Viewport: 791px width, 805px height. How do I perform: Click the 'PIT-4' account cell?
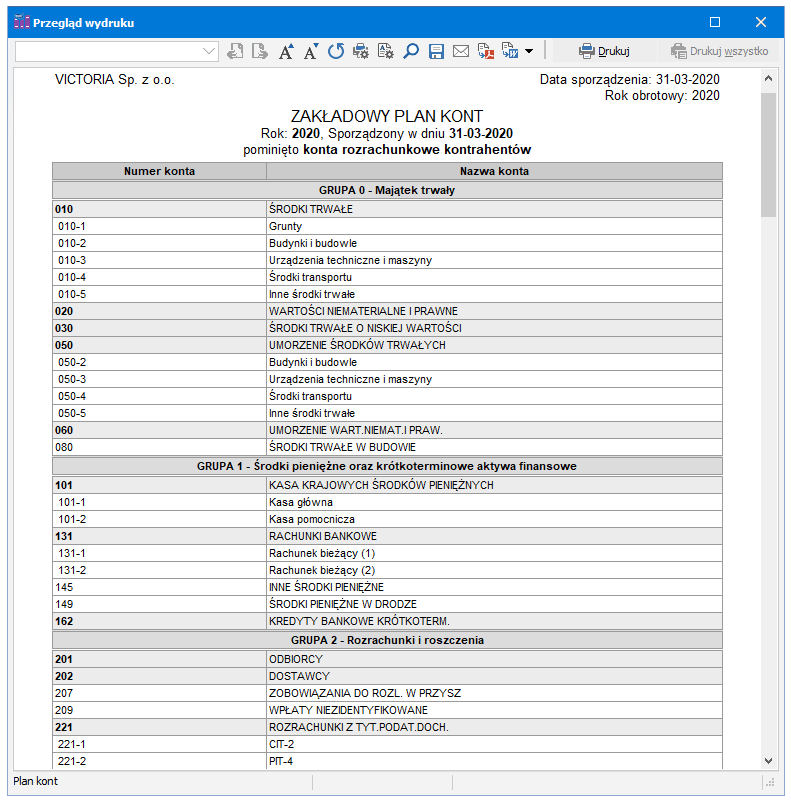click(494, 761)
